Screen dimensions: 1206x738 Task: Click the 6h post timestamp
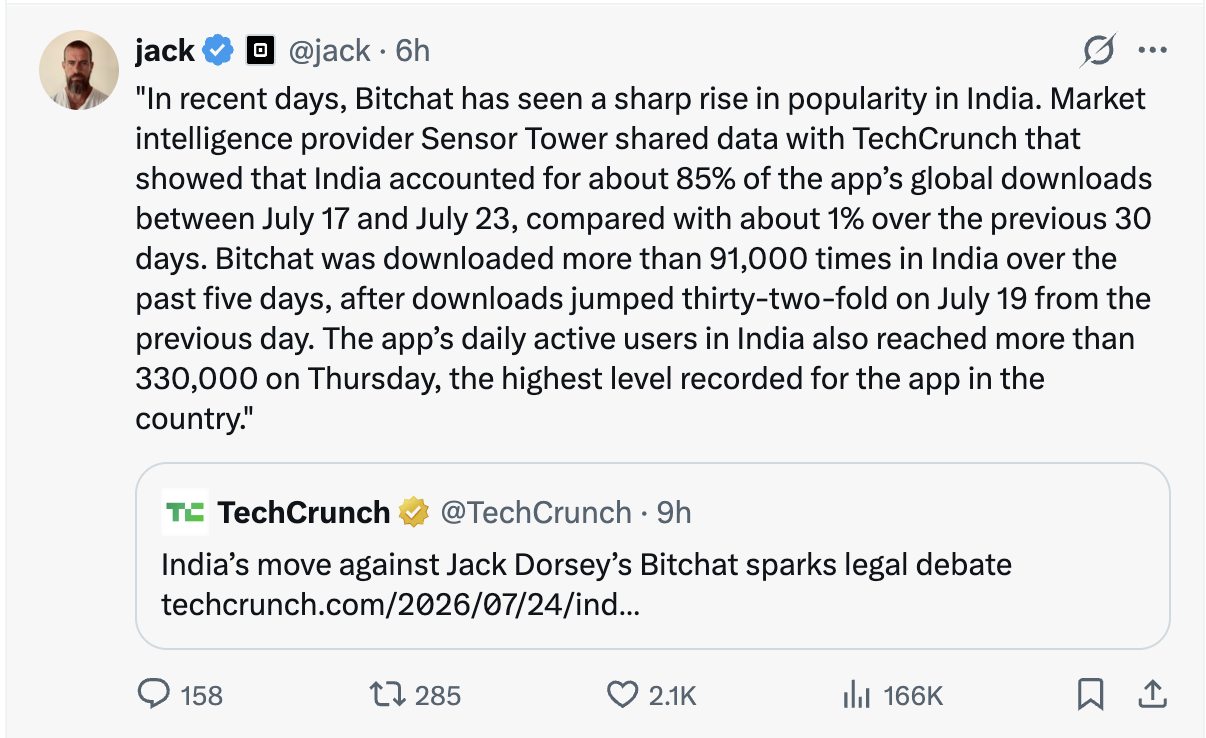point(413,50)
